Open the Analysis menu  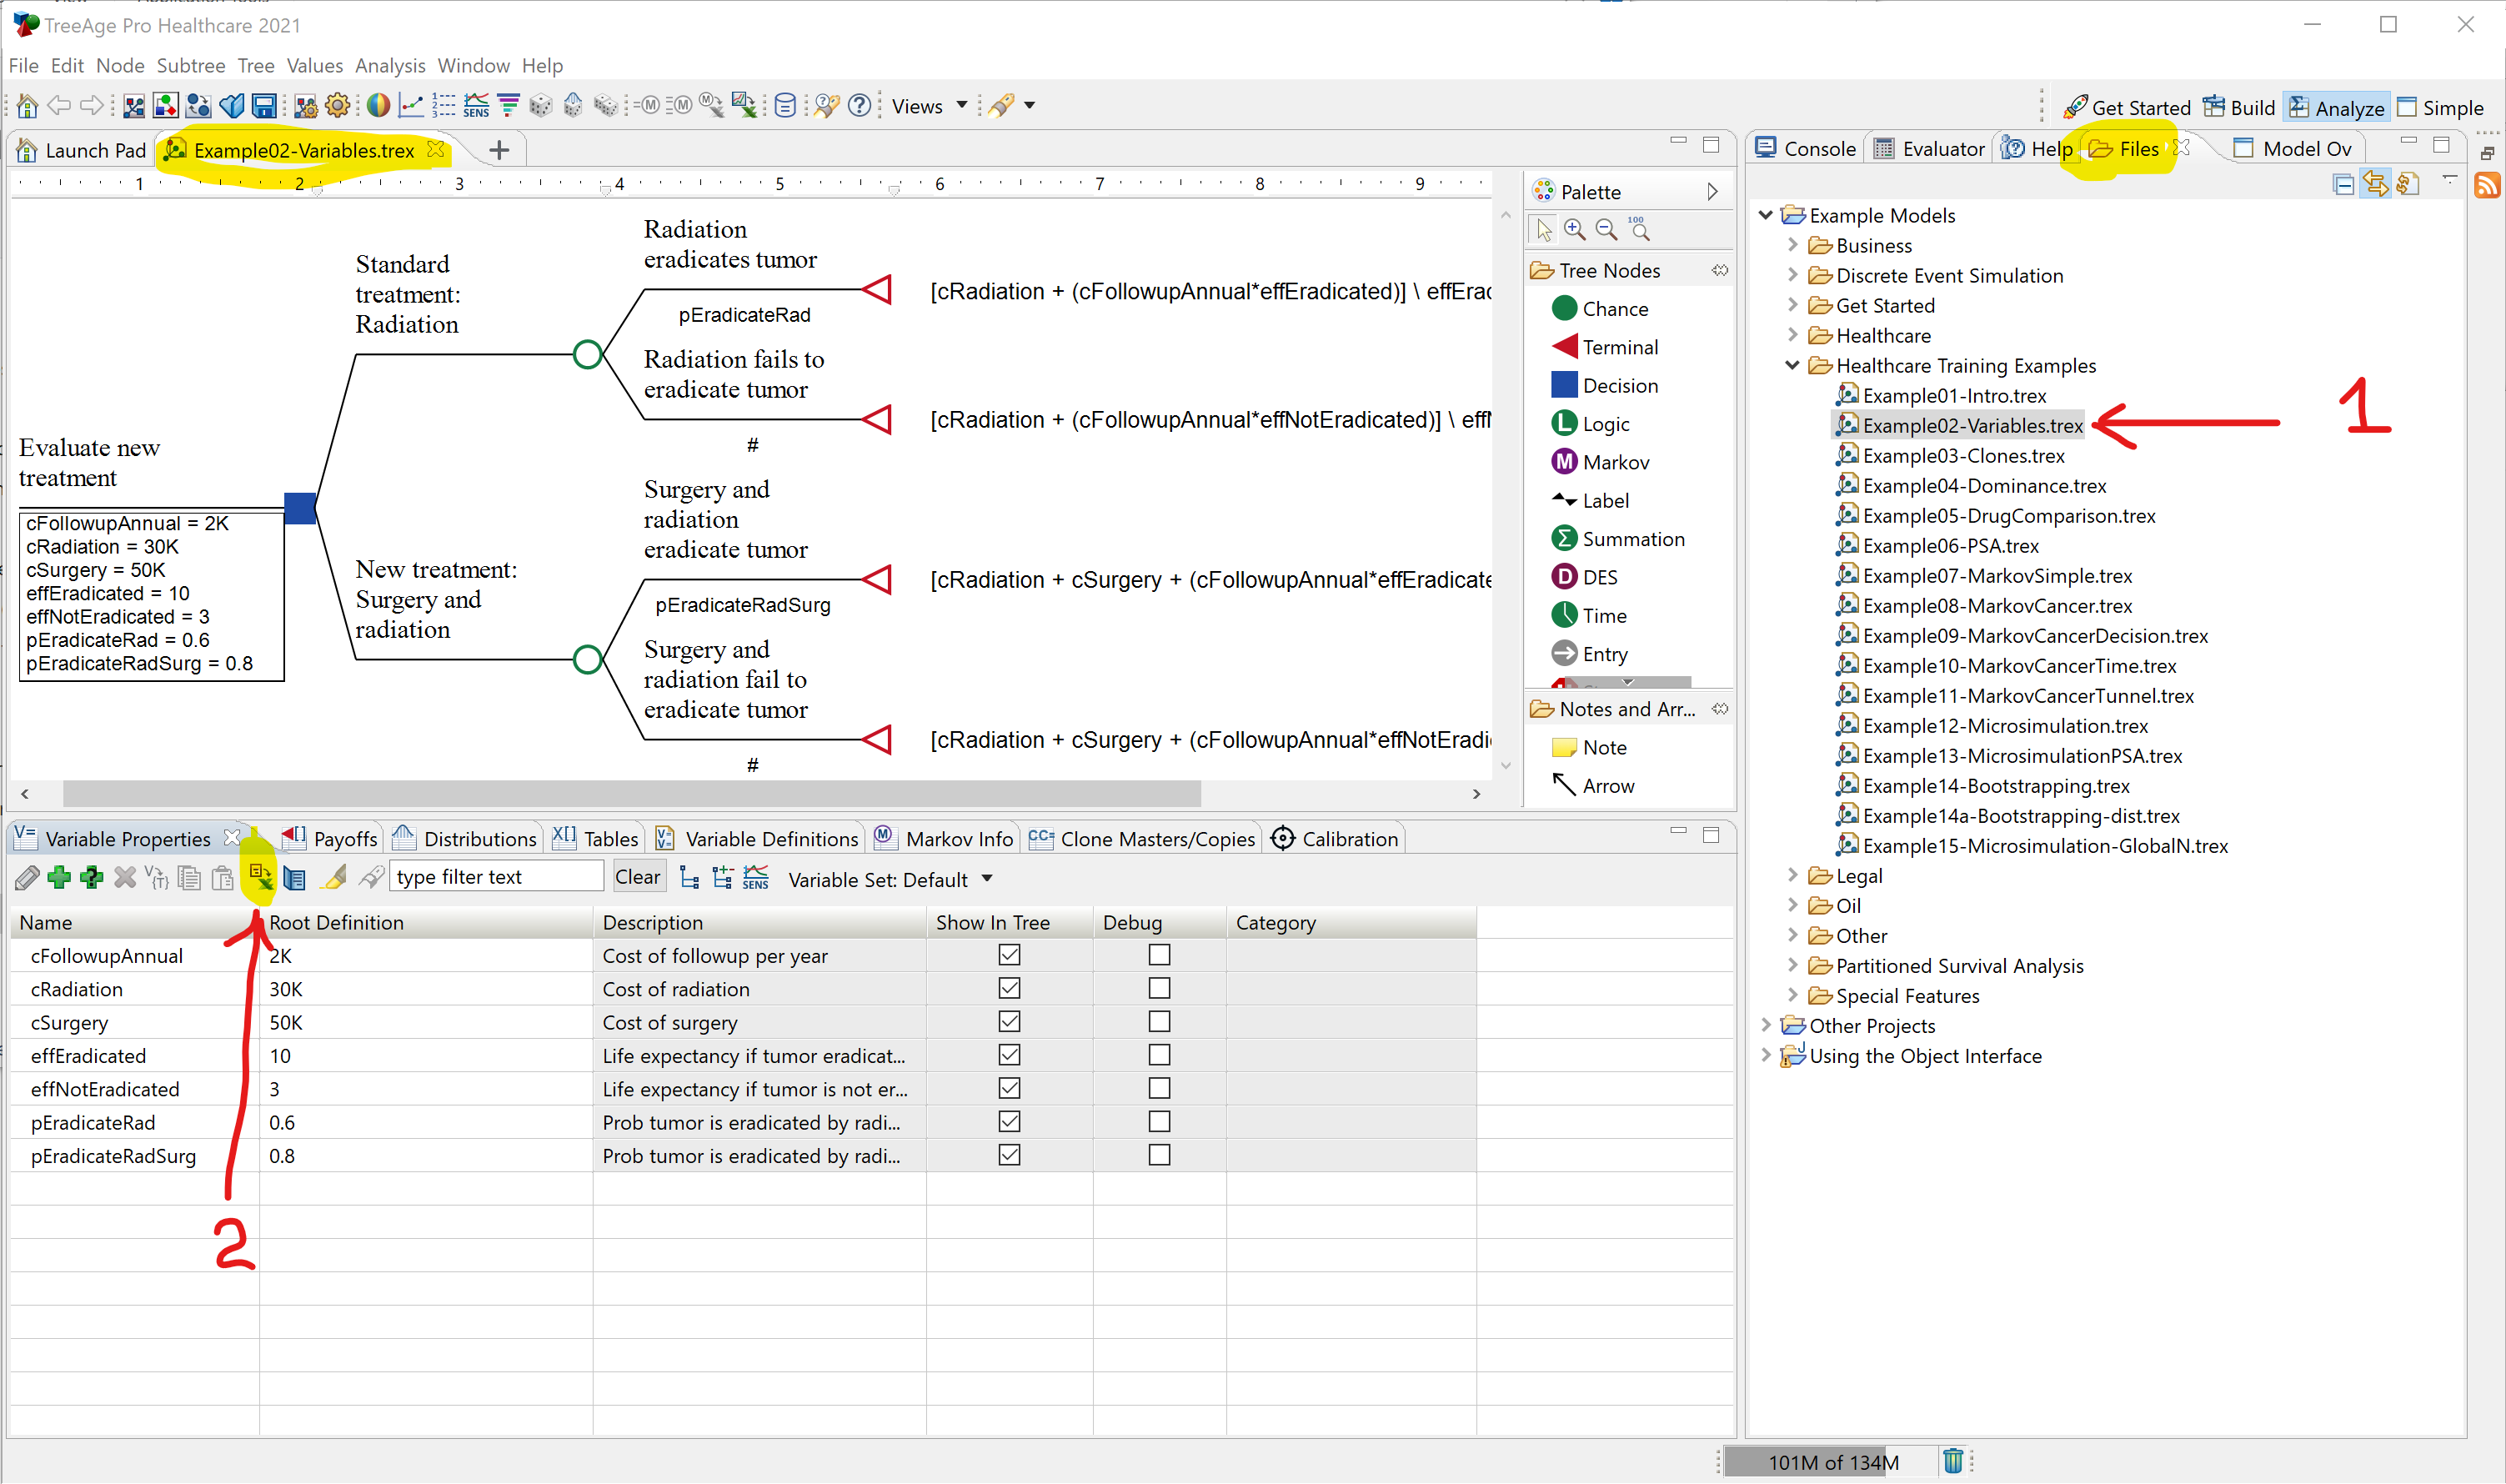click(x=389, y=66)
